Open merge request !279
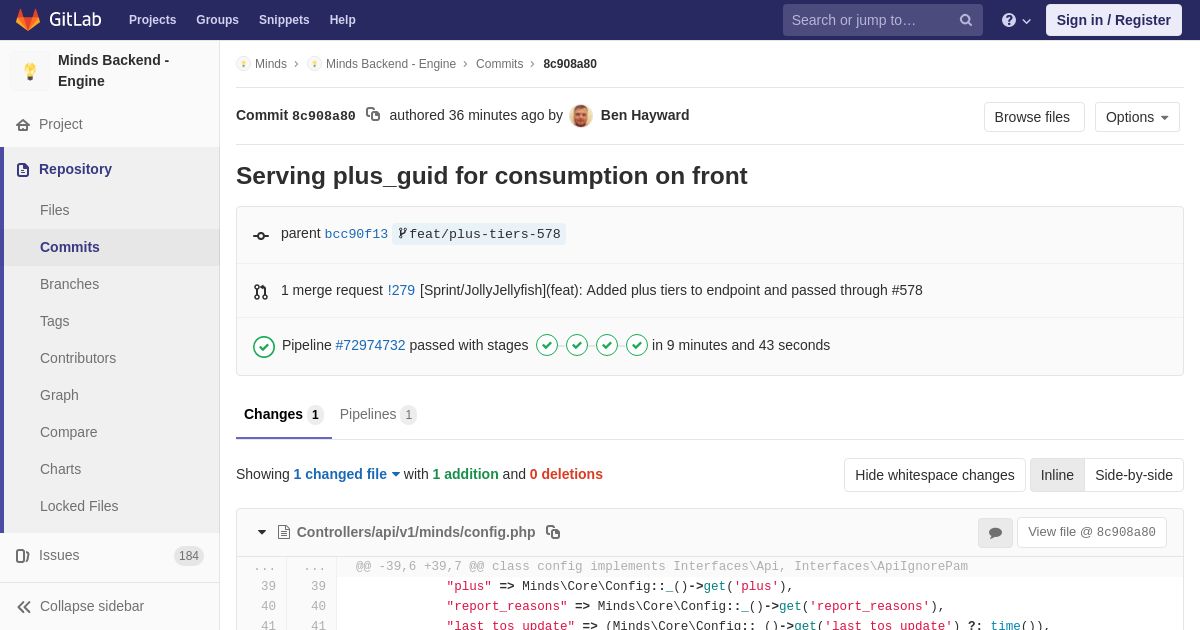1200x630 pixels. click(x=401, y=290)
